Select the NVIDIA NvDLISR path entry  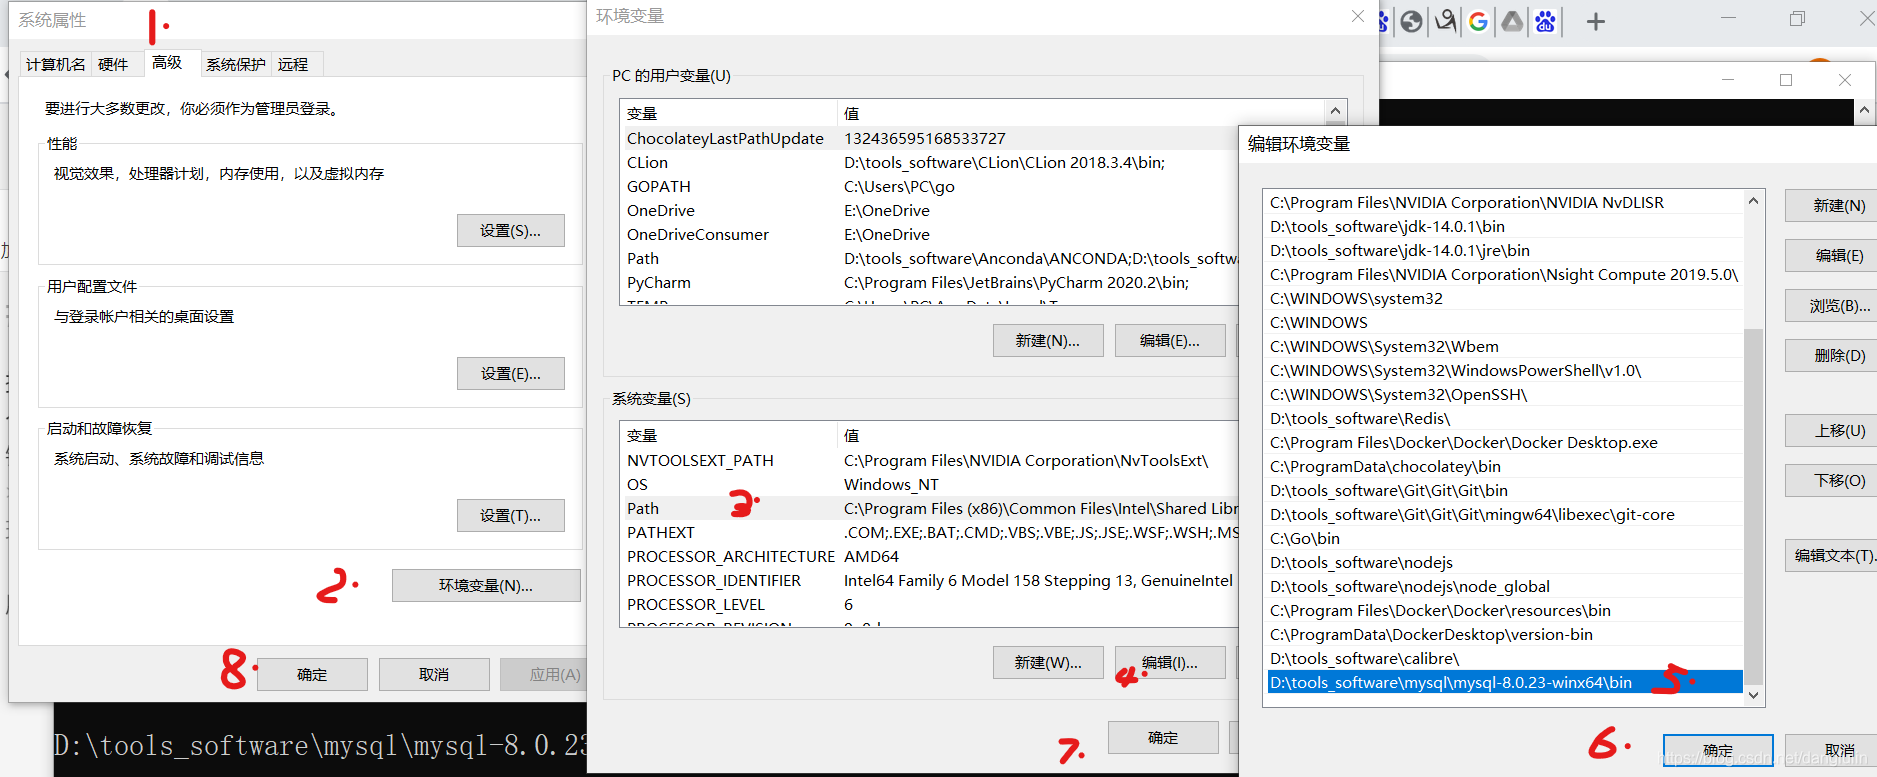click(1505, 202)
